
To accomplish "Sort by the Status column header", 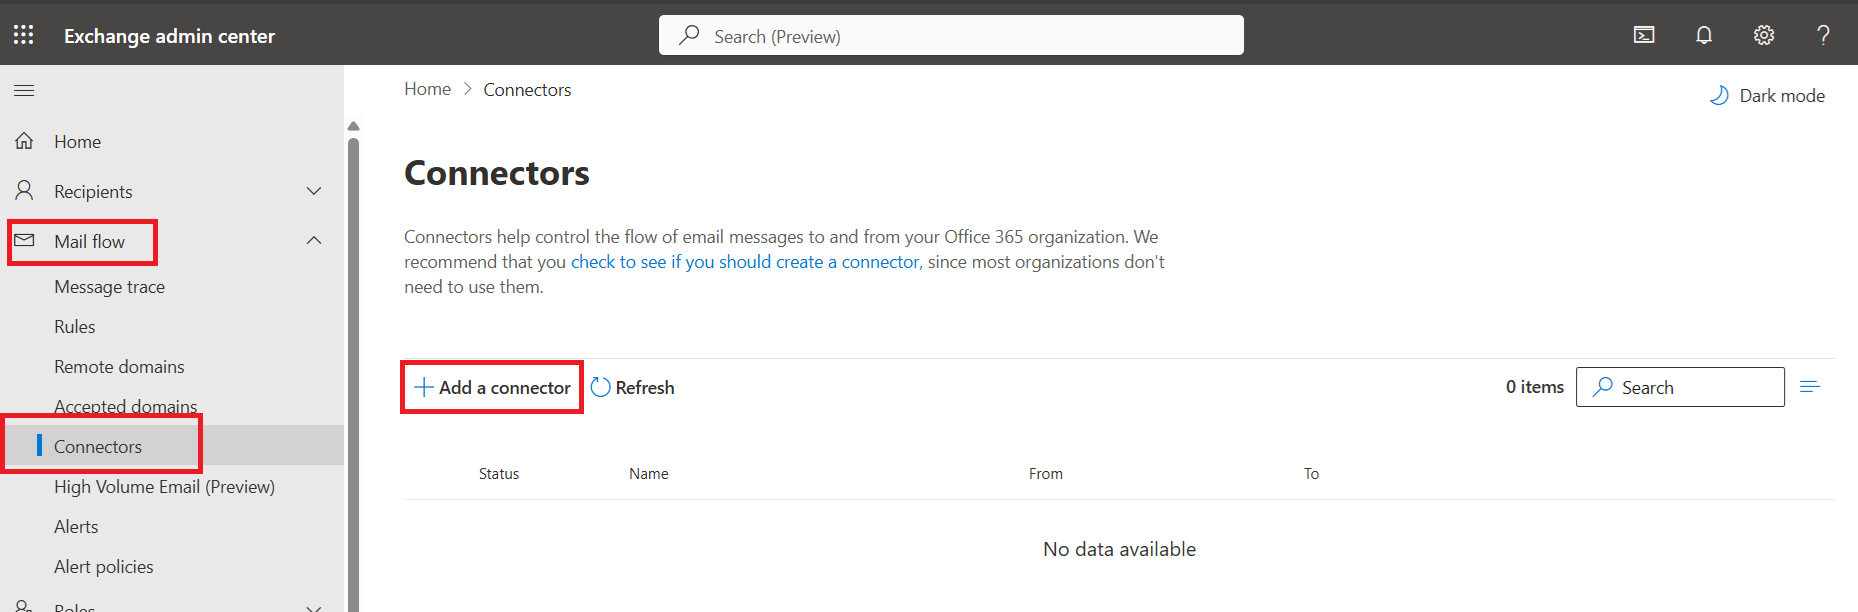I will tap(499, 474).
